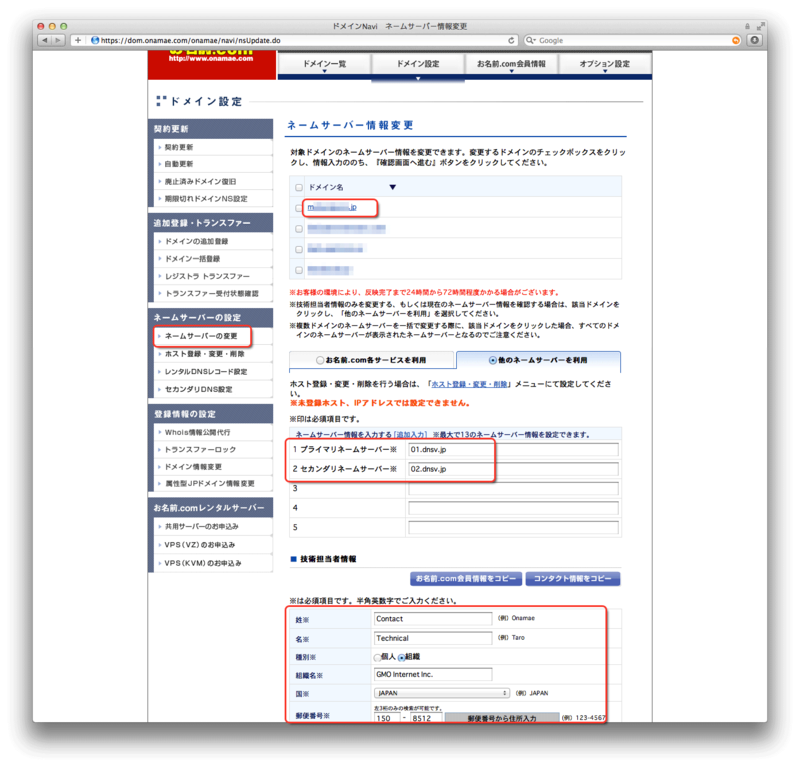Click primary nameserver field 01.dnsv.jp

(513, 450)
